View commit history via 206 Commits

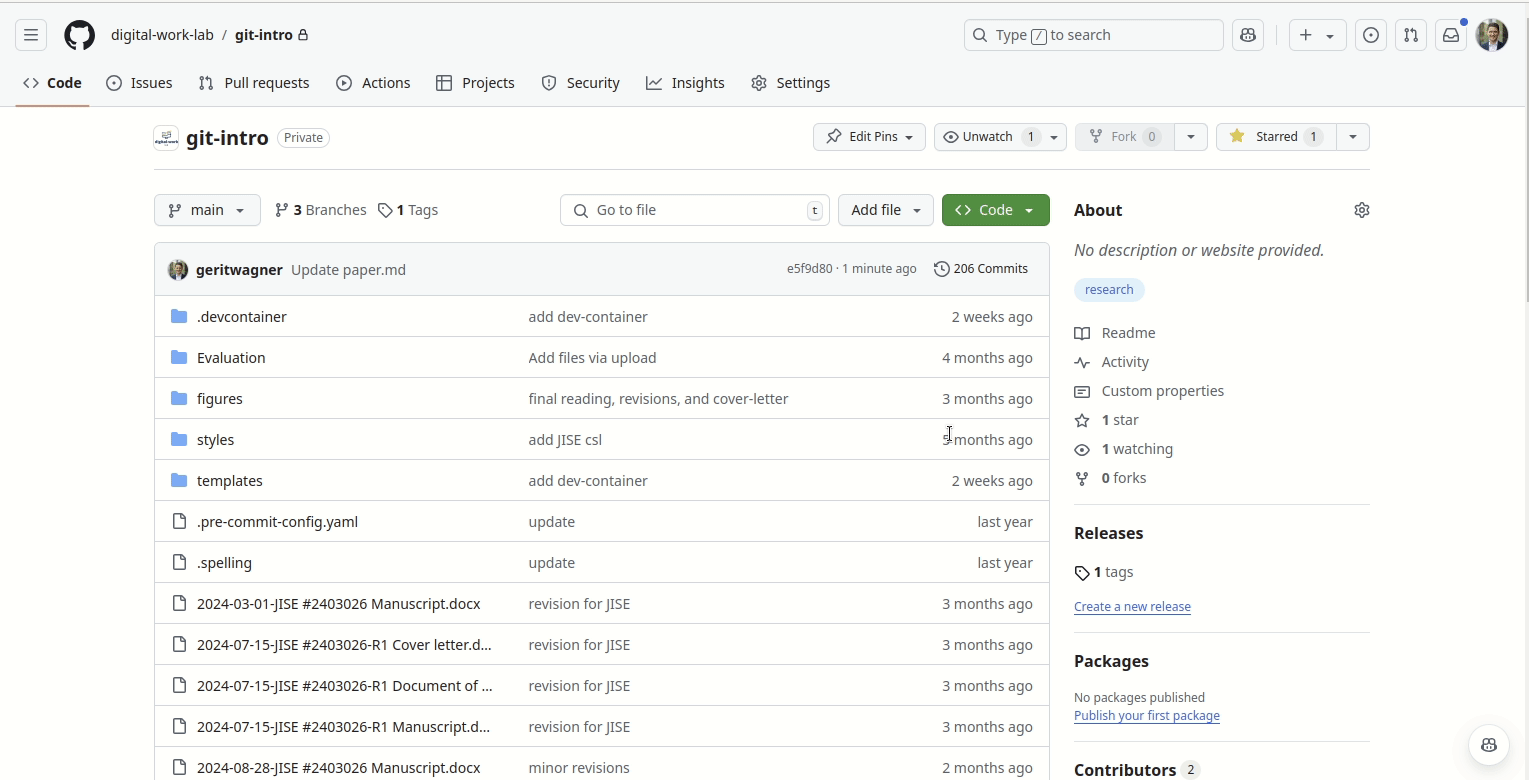[981, 269]
